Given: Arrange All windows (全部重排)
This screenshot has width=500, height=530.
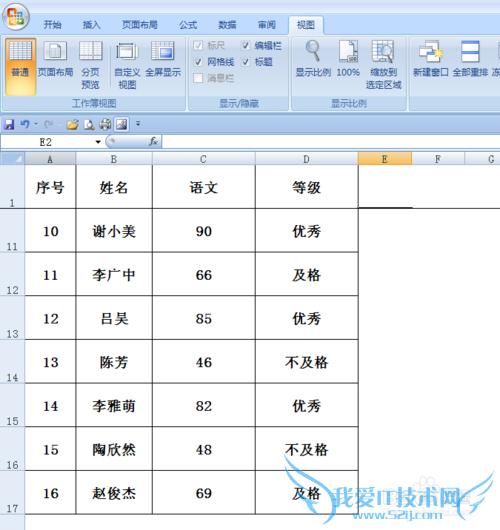Looking at the screenshot, I should [470, 59].
